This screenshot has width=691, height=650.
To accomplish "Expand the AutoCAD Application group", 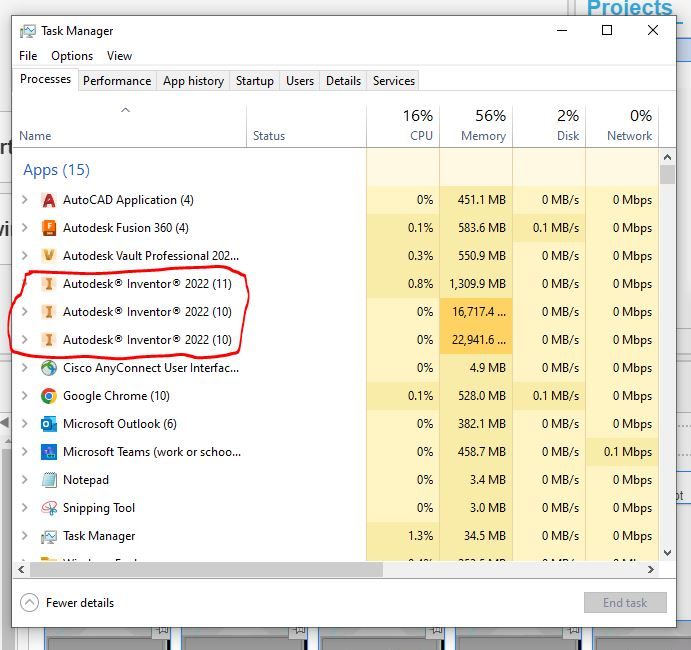I will point(25,200).
